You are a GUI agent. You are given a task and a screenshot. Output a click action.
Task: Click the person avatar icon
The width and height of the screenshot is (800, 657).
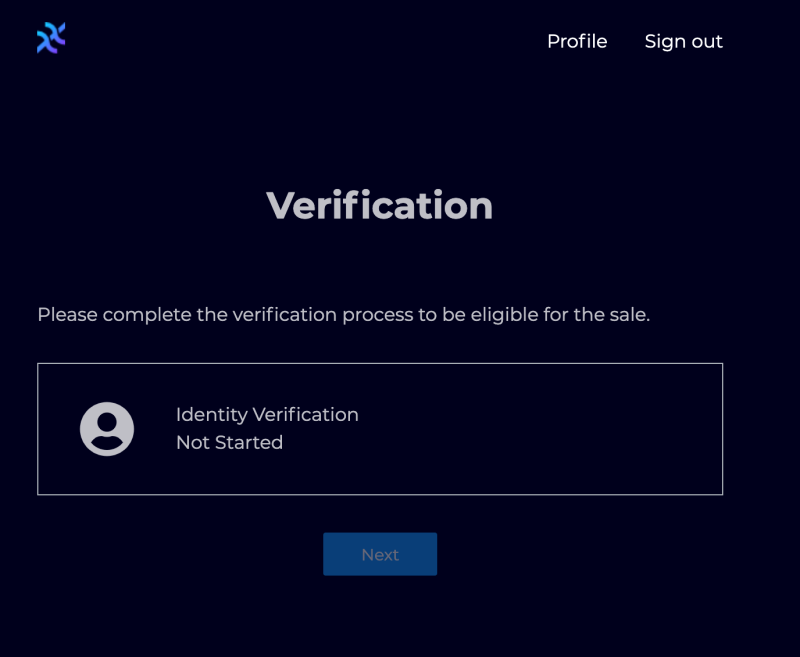click(x=107, y=429)
